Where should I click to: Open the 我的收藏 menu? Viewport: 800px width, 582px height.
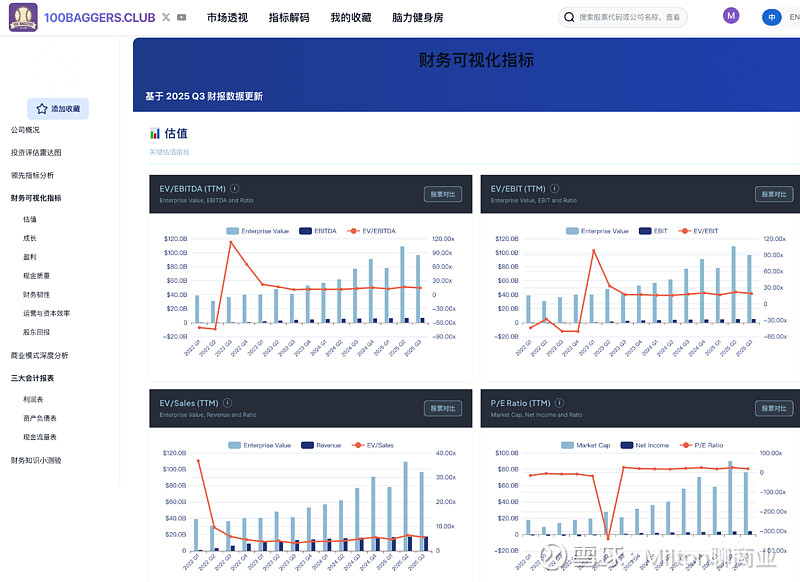[351, 17]
